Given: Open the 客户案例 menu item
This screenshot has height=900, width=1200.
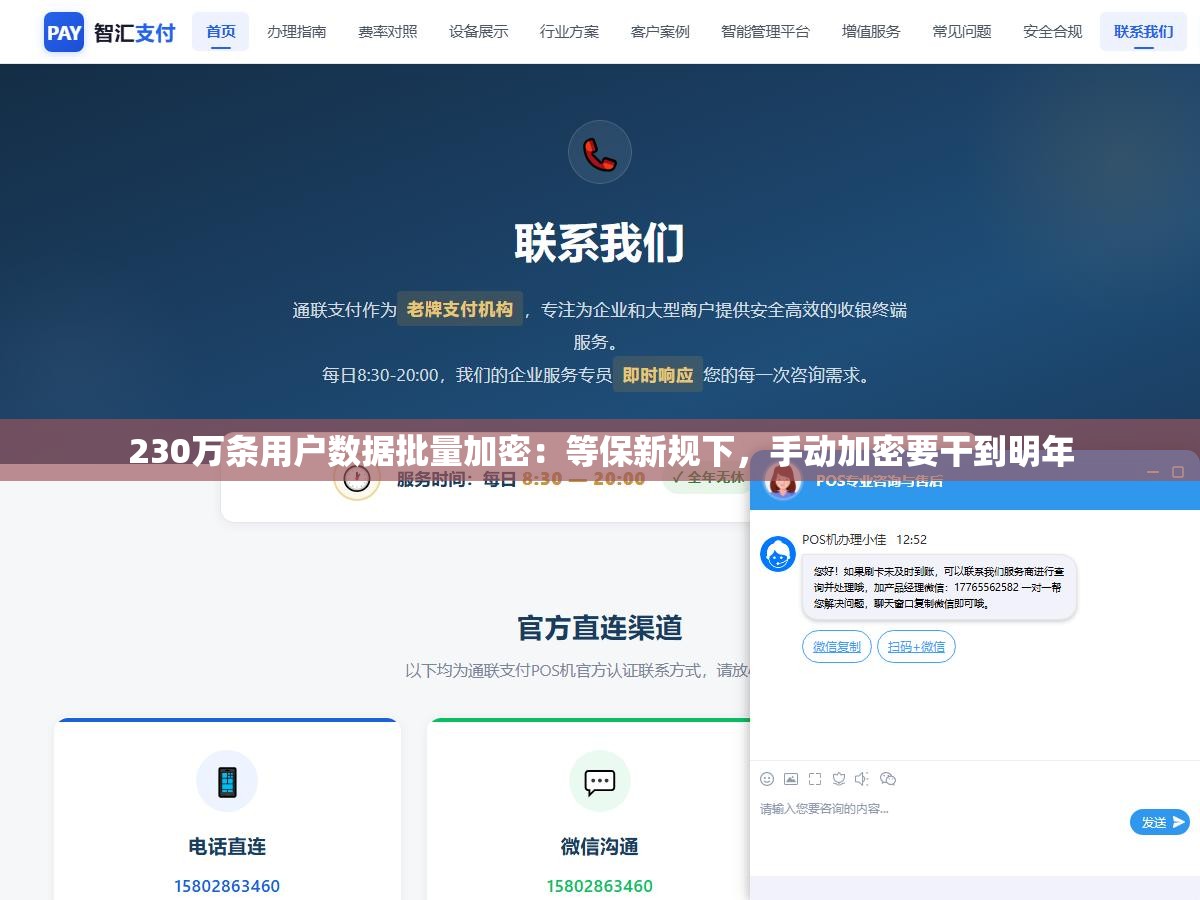Looking at the screenshot, I should [660, 31].
